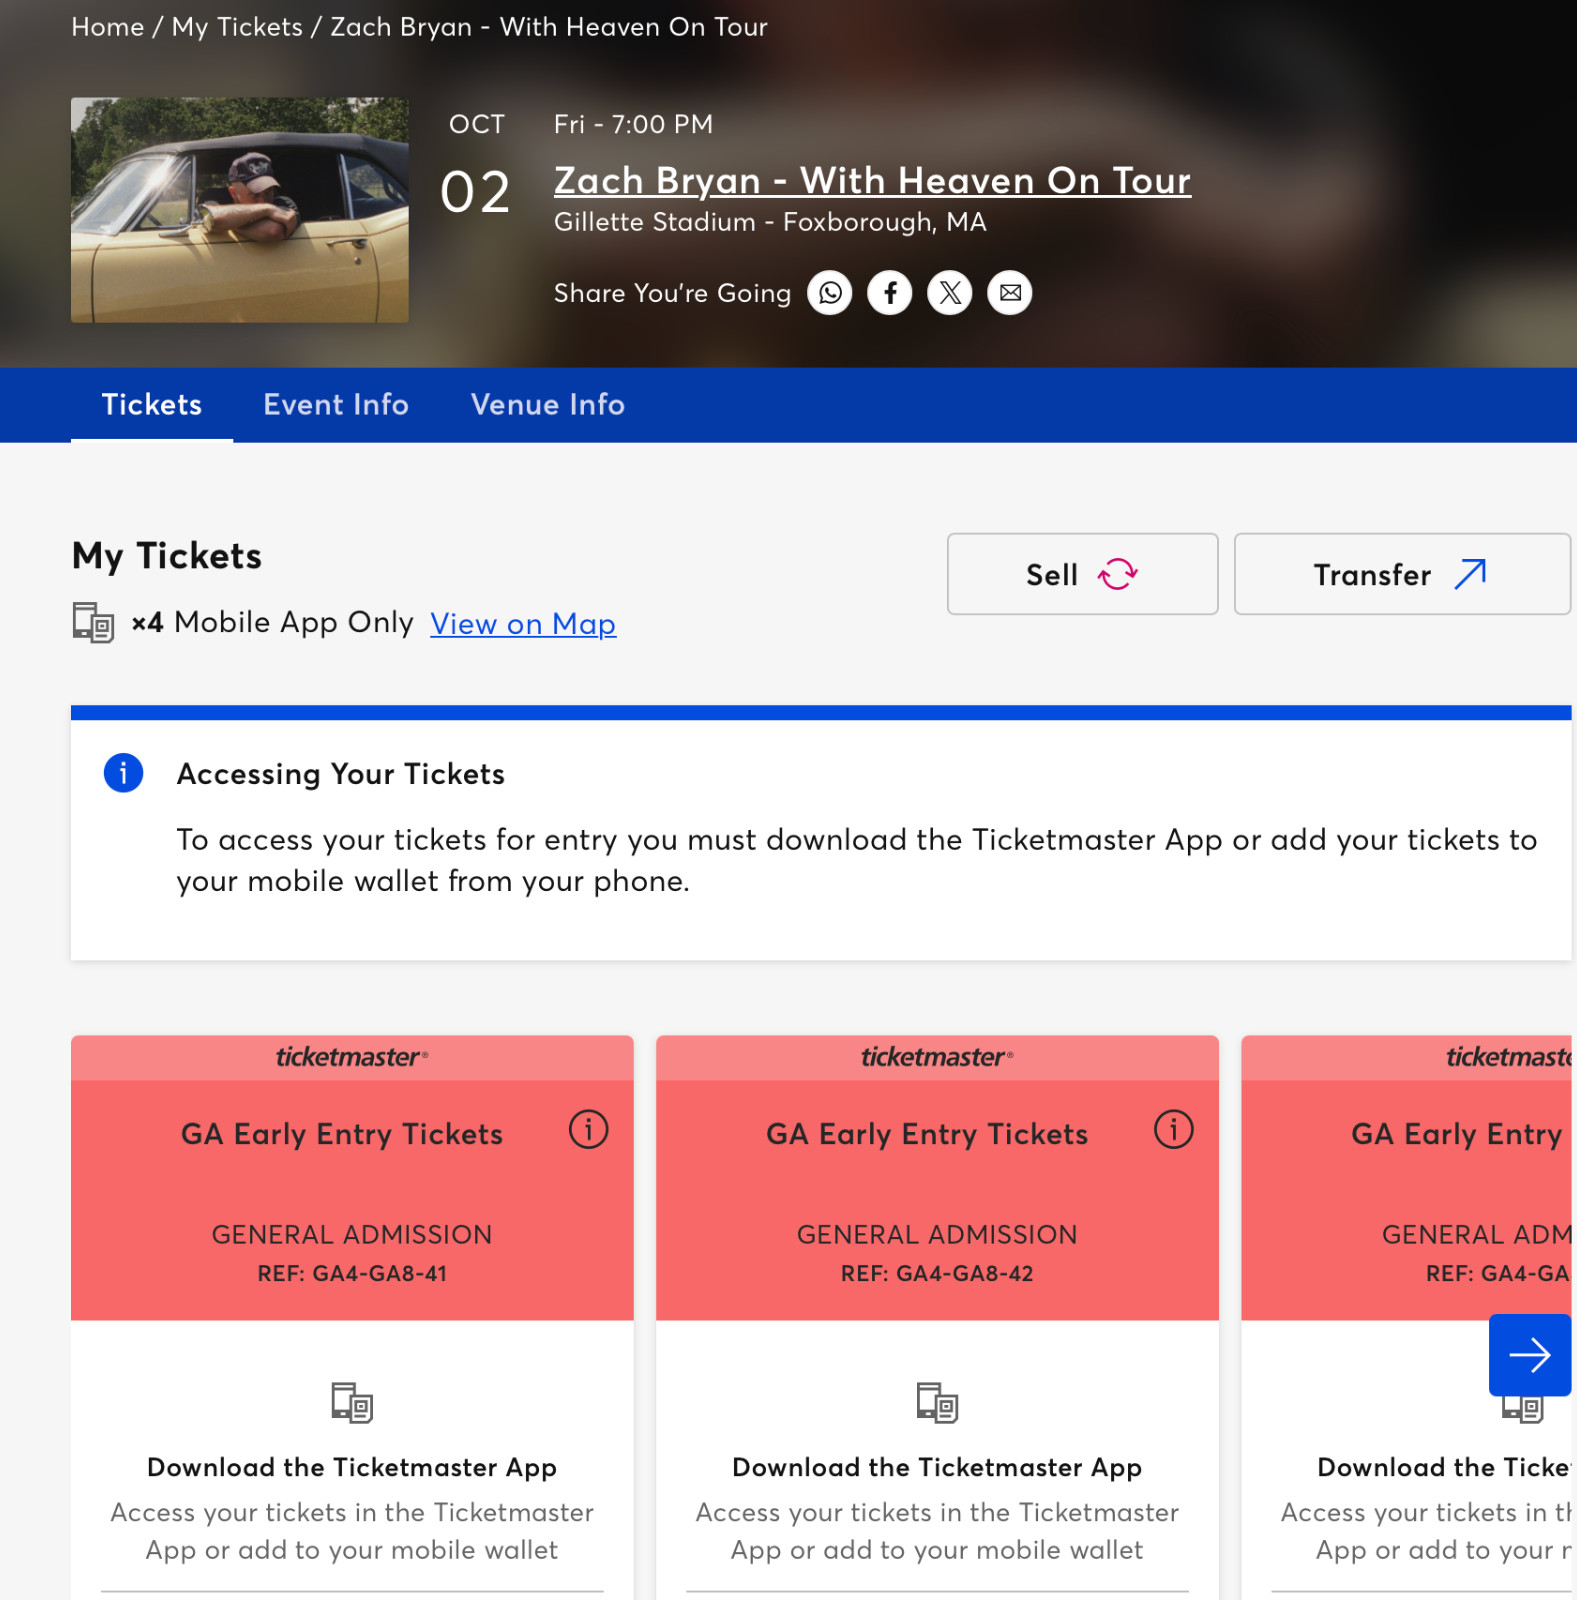Open the Event Info tab
1577x1600 pixels.
coord(336,405)
